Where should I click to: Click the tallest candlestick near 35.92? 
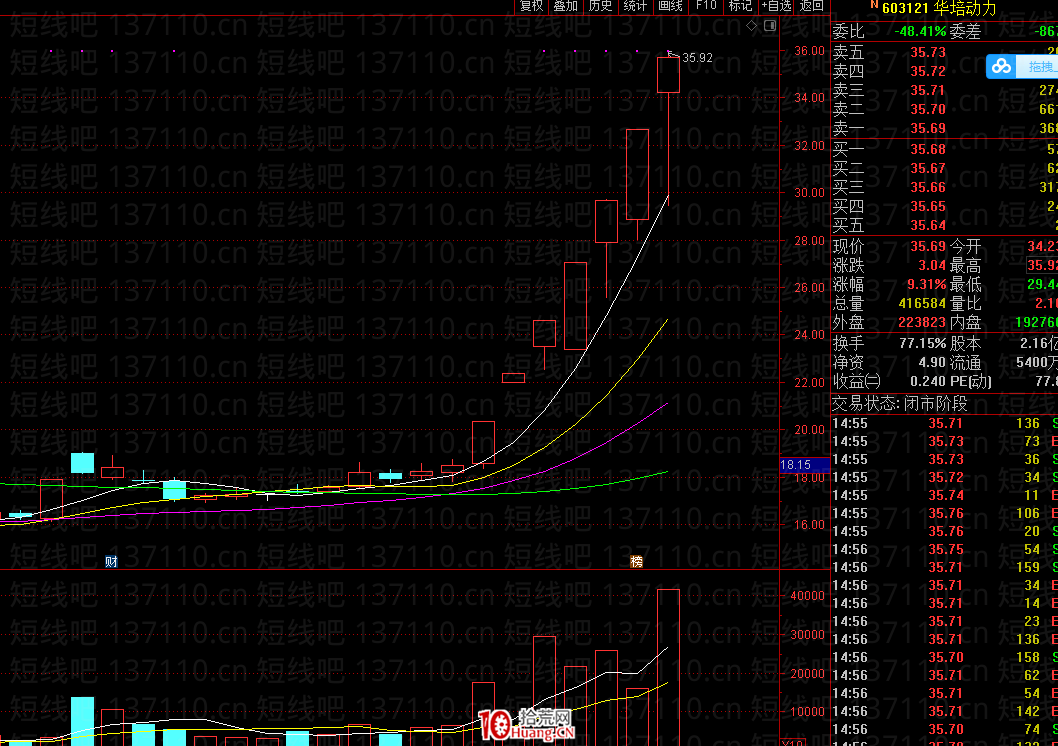(668, 74)
